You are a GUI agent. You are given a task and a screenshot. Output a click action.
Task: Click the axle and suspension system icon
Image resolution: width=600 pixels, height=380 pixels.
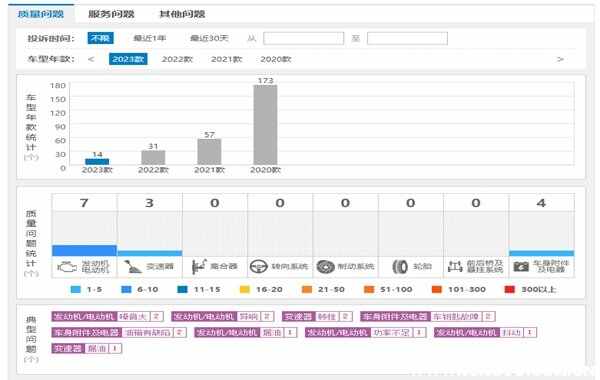455,266
